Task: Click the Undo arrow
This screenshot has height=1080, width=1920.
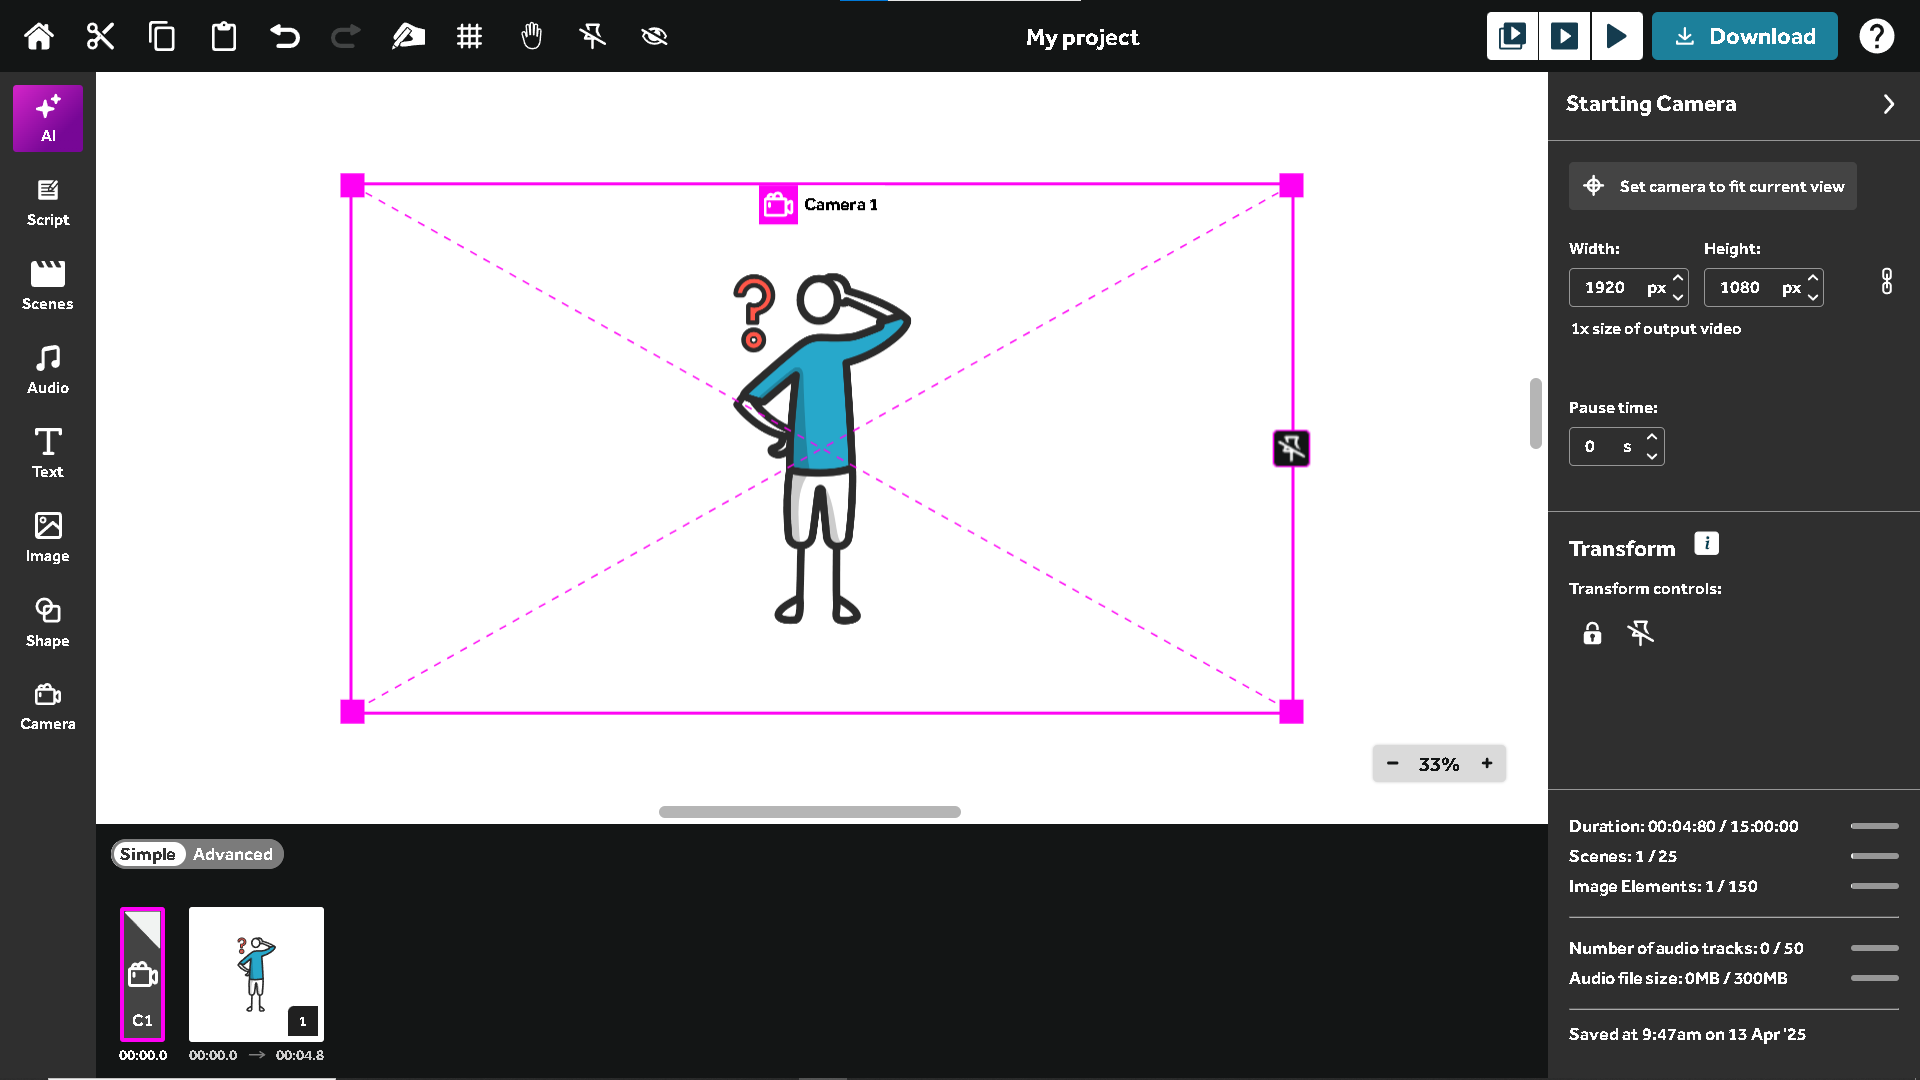Action: click(x=285, y=37)
